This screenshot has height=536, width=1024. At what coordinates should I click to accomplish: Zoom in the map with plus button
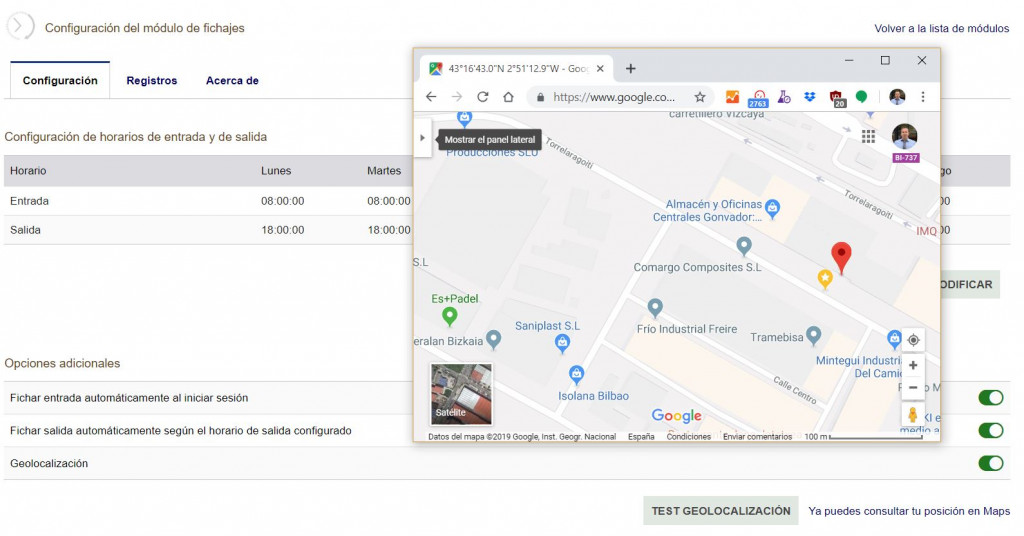913,366
